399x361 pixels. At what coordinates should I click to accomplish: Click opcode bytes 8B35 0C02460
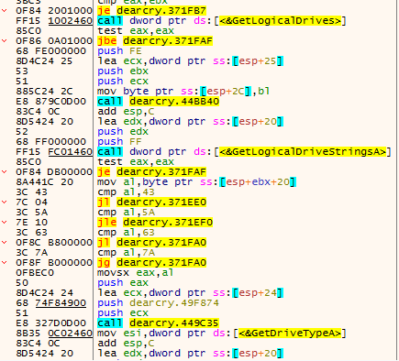(x=54, y=333)
